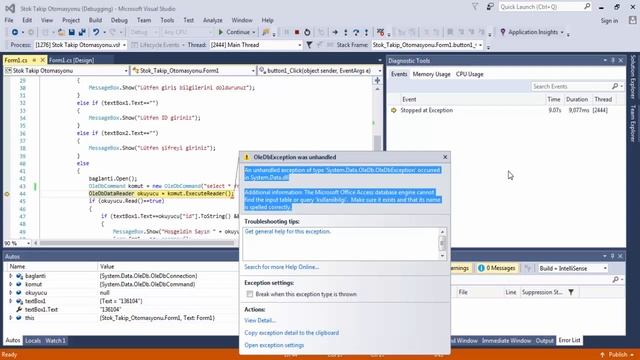Screen dimensions: 640x360
Task: Undo the last action via toolbar icon
Action: 96,32
